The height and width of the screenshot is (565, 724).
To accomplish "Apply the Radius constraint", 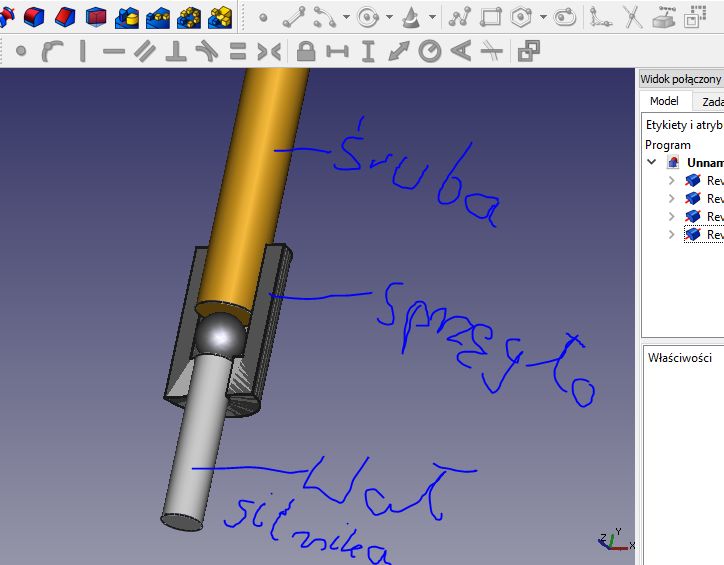I will [430, 51].
